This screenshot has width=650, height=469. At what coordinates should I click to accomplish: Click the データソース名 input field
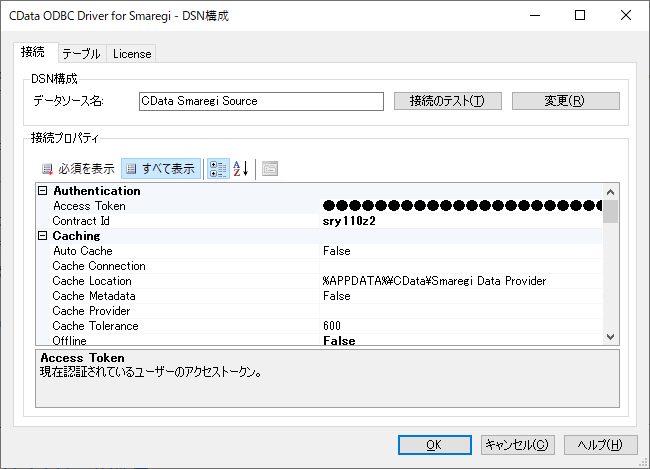(x=261, y=101)
